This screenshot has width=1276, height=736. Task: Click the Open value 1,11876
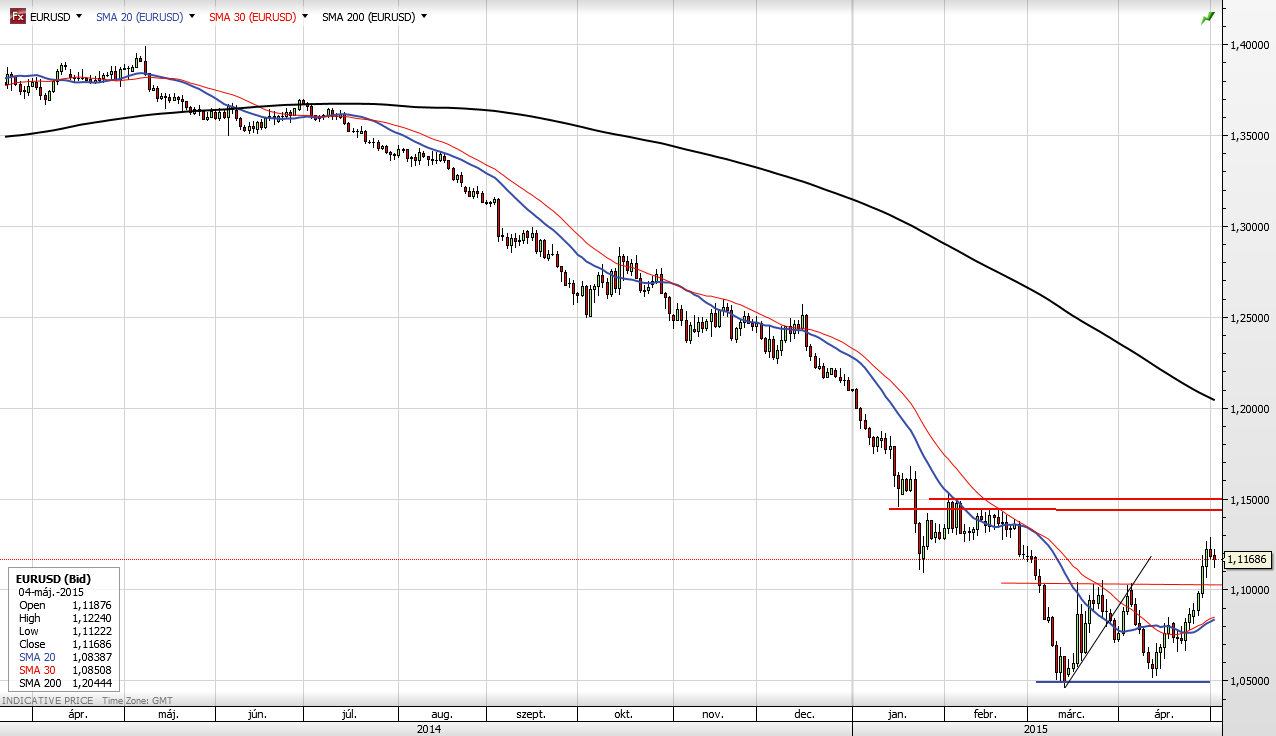(91, 605)
